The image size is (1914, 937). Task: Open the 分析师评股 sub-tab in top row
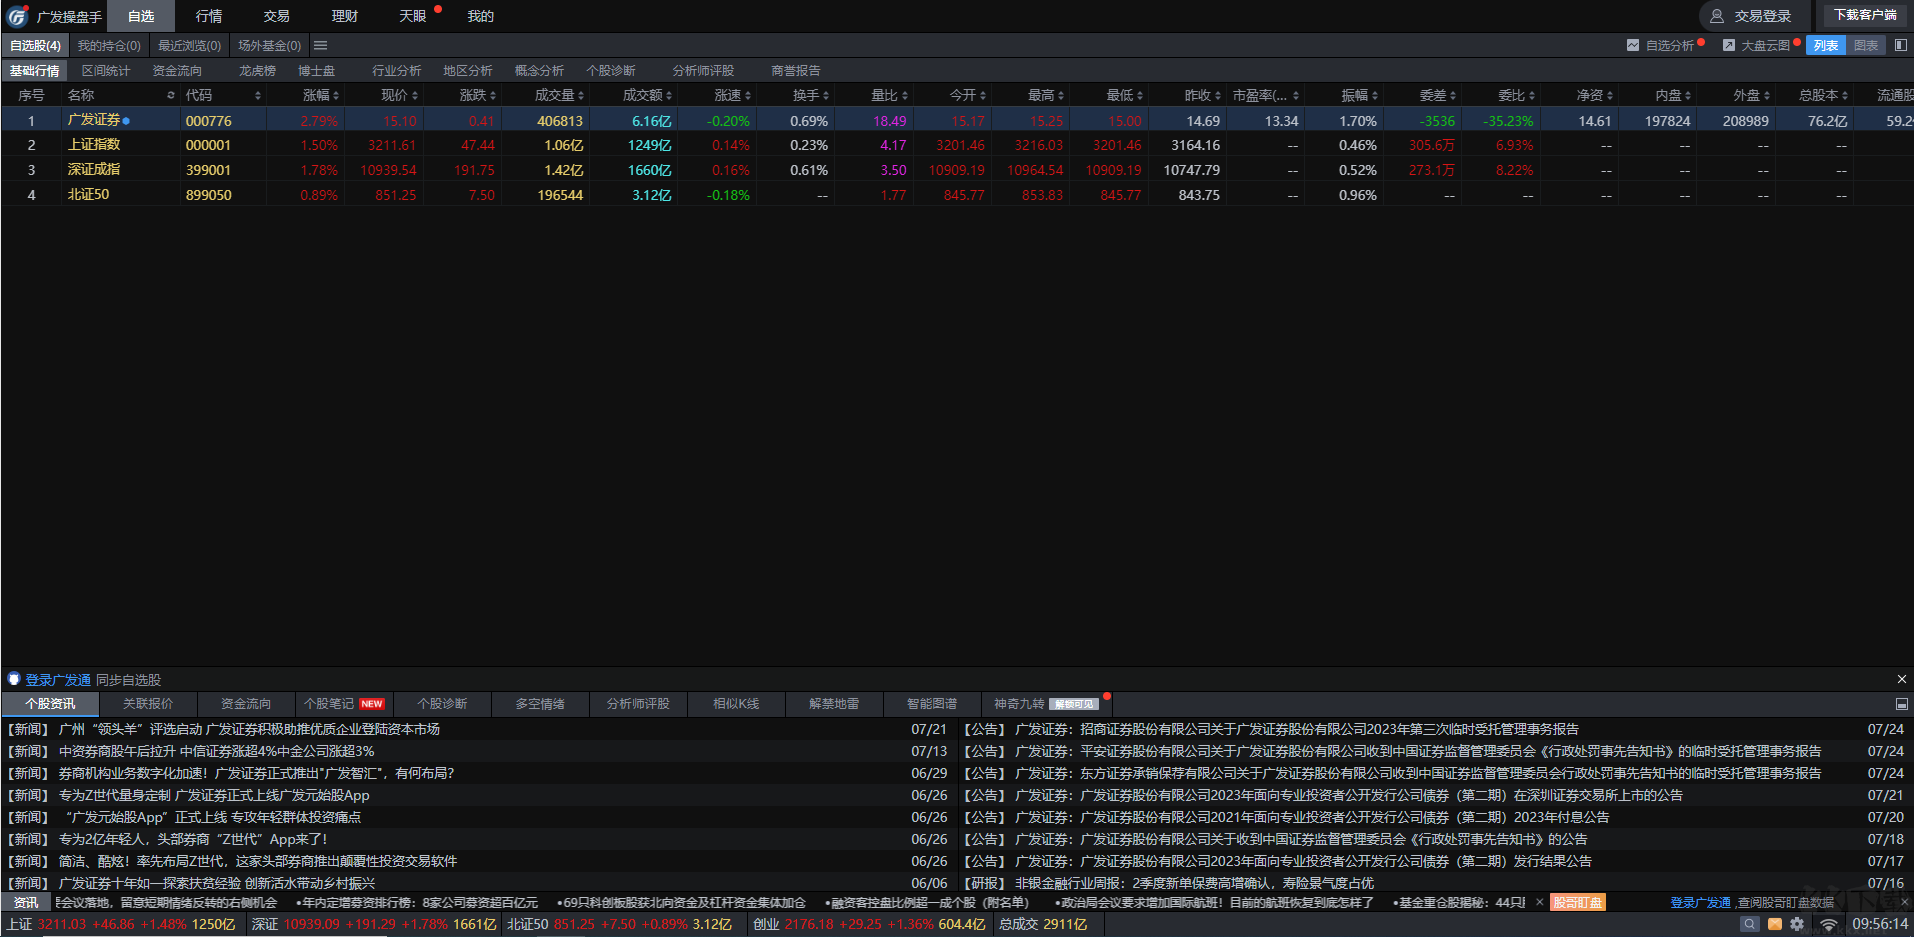(703, 71)
